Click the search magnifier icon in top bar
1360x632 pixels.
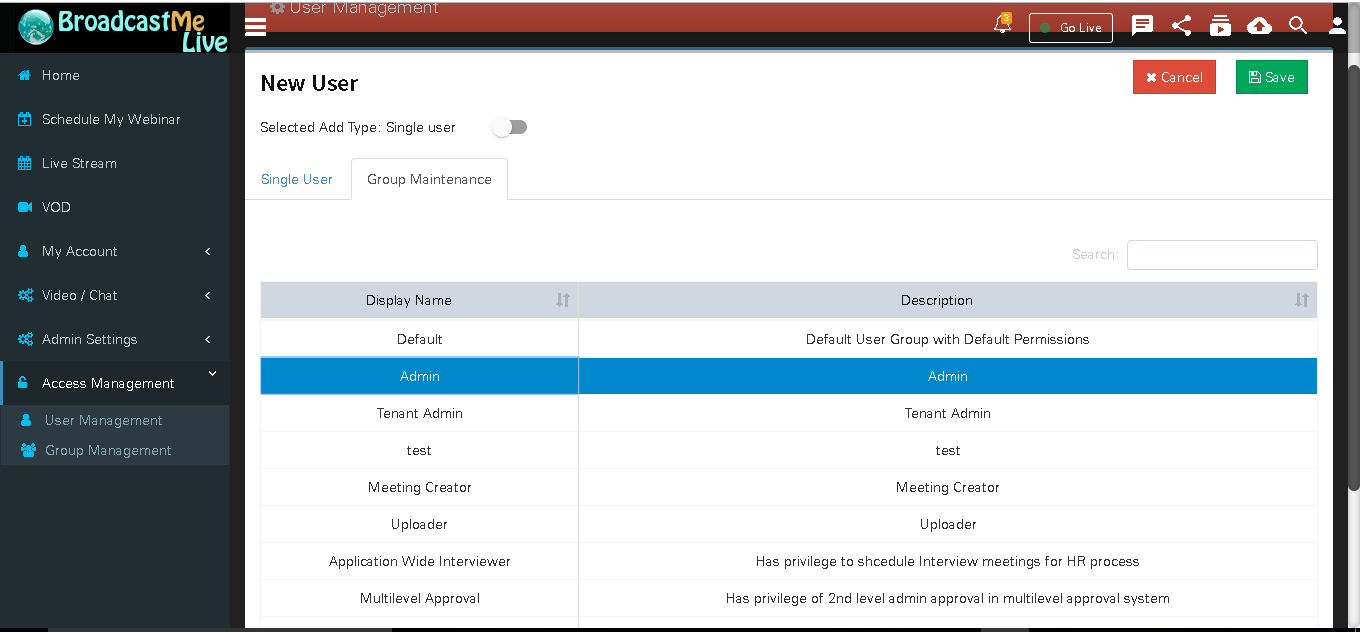pos(1298,26)
